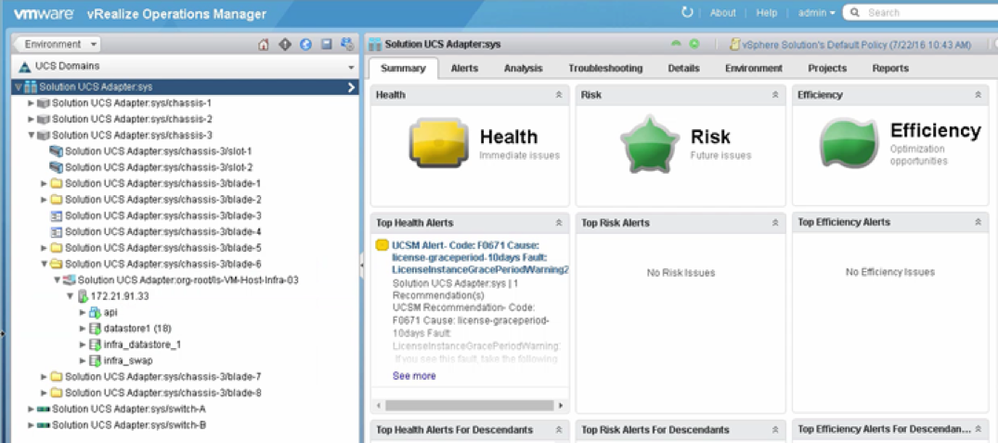Click the infra_datastore_1 datastore icon
Viewport: 998px width, 443px height.
tap(95, 344)
